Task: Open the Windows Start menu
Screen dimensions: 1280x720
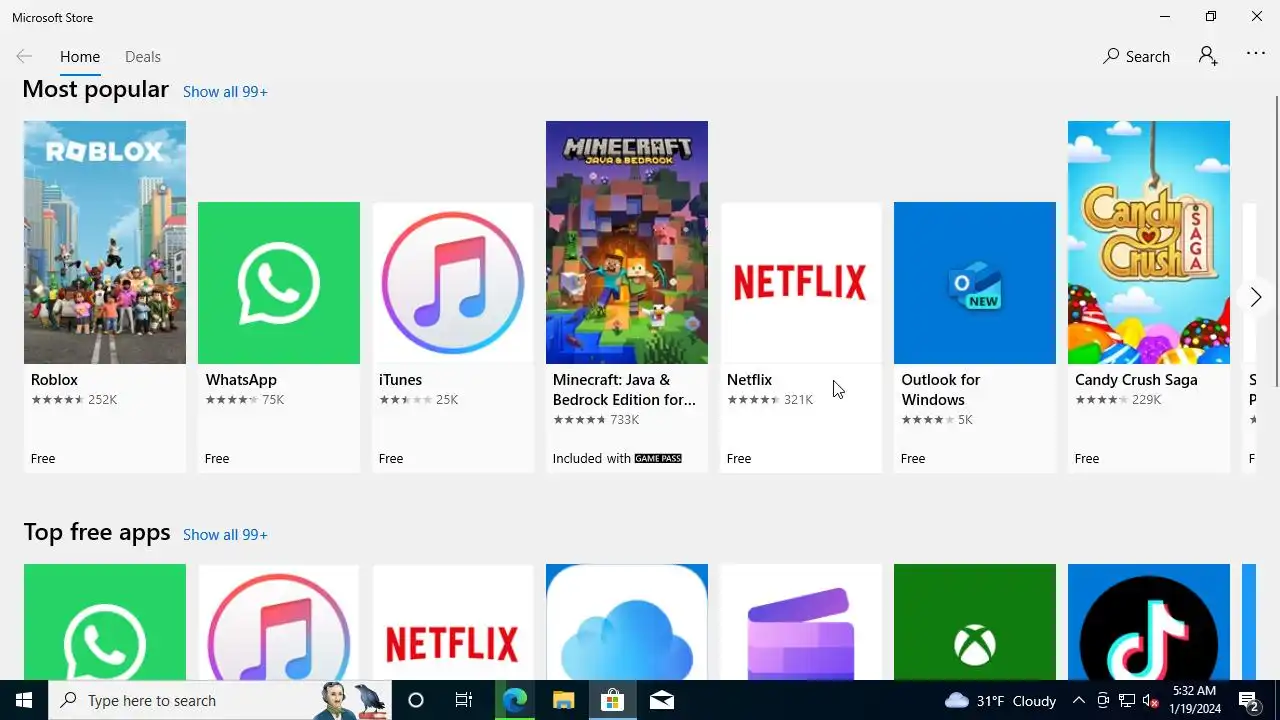Action: 24,700
